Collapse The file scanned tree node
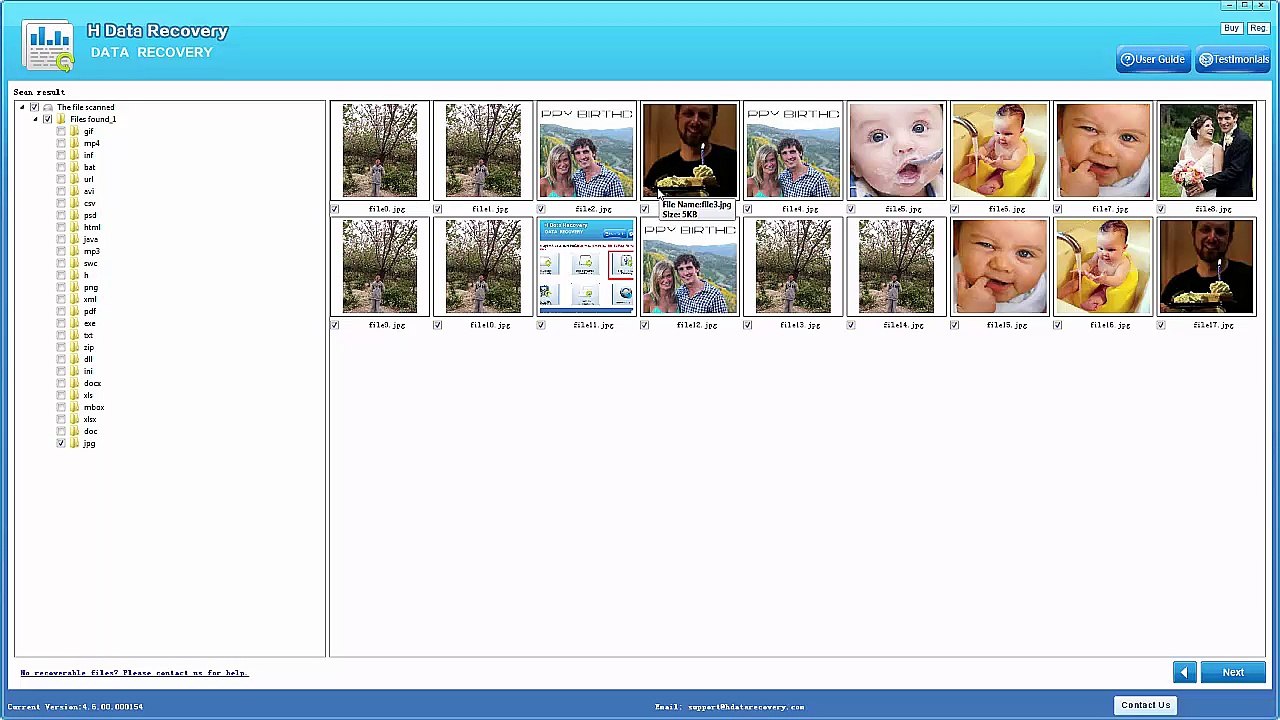 pos(22,107)
